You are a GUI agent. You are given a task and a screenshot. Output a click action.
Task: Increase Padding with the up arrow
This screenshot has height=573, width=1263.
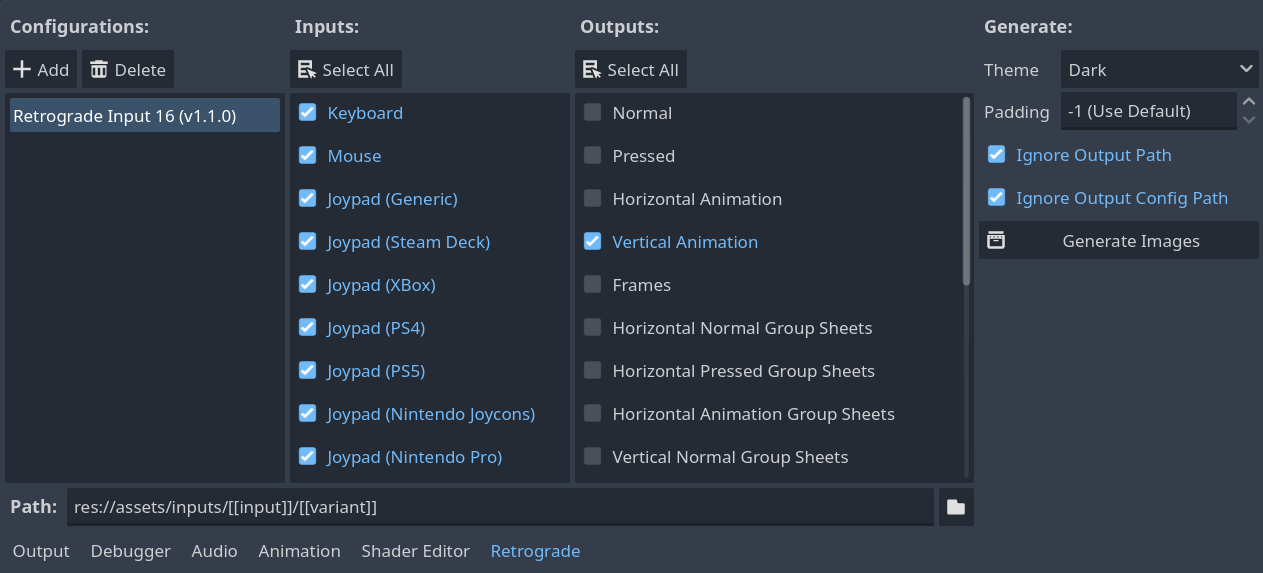click(x=1247, y=102)
